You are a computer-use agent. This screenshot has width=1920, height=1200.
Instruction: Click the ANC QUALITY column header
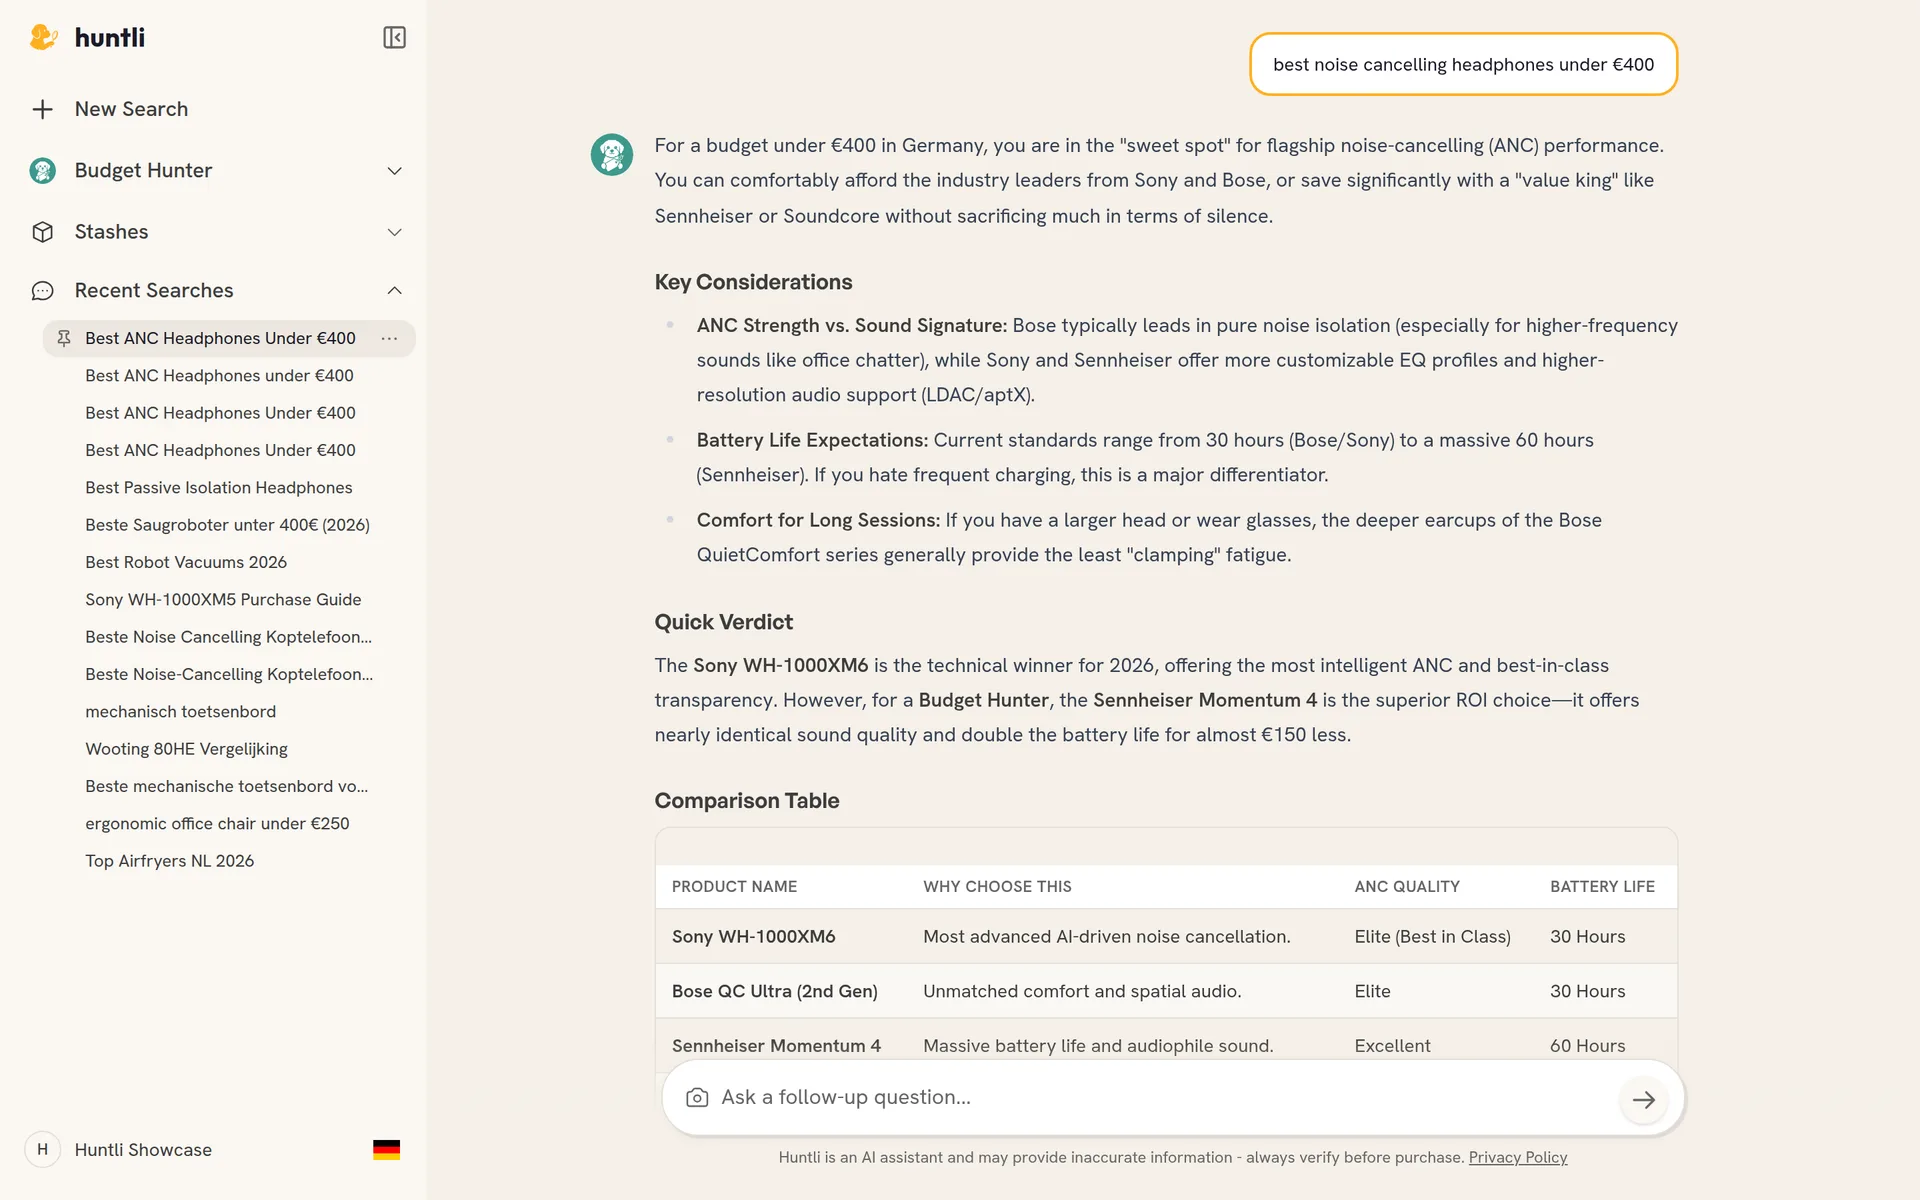coord(1407,887)
